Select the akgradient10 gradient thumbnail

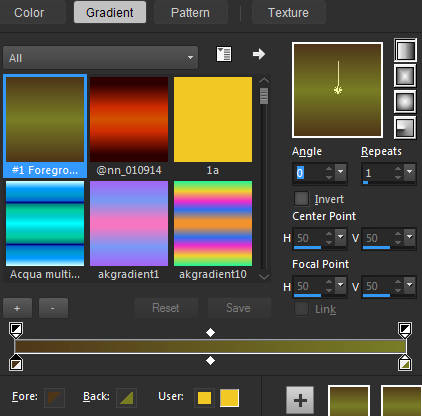(213, 224)
